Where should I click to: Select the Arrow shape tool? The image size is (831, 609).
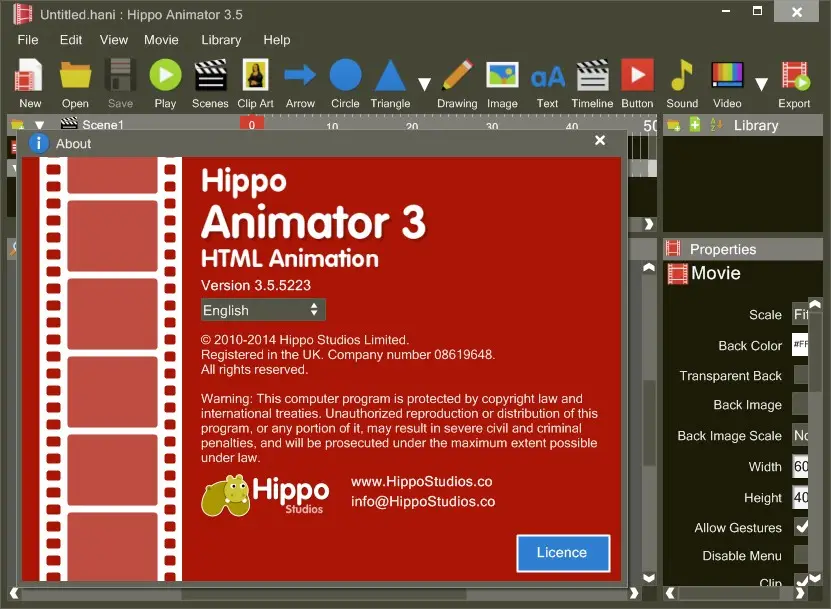click(300, 83)
